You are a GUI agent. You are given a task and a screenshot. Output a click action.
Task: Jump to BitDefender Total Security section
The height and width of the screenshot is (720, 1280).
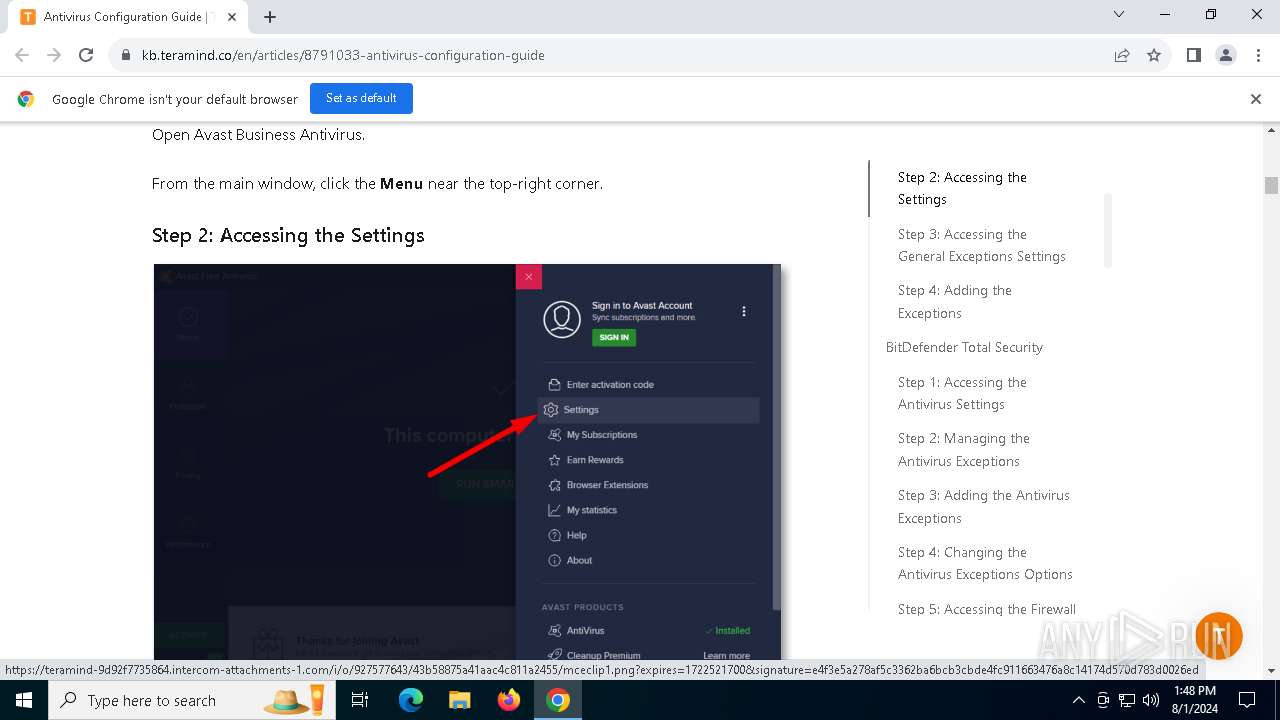(x=964, y=347)
